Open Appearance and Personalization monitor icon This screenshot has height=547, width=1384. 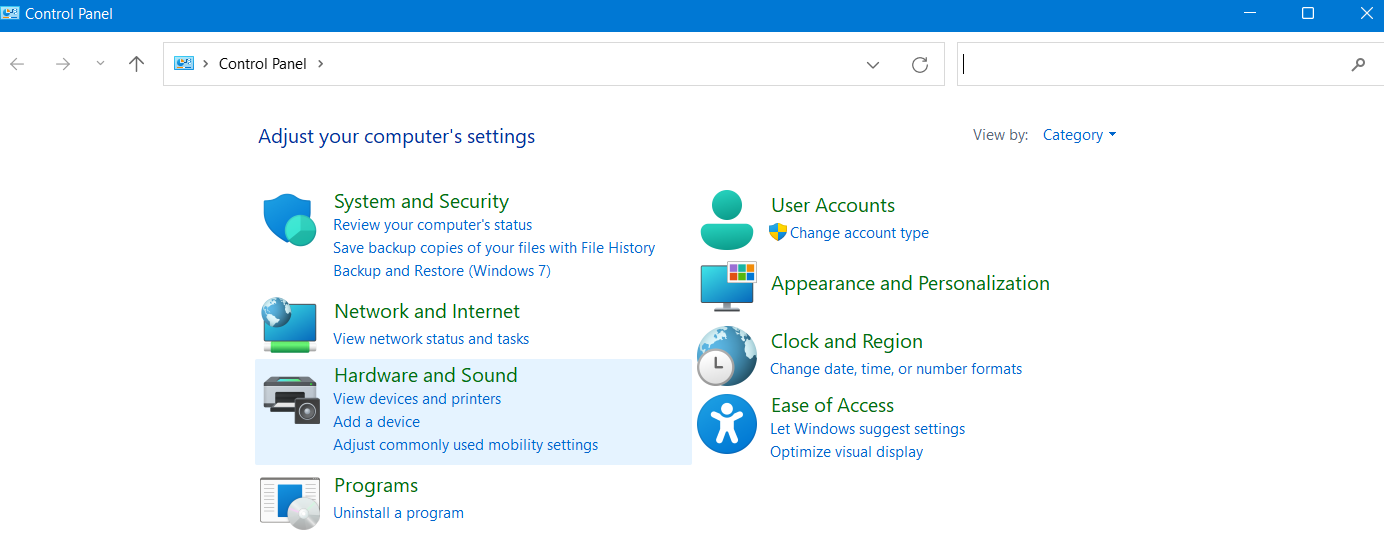(x=727, y=285)
